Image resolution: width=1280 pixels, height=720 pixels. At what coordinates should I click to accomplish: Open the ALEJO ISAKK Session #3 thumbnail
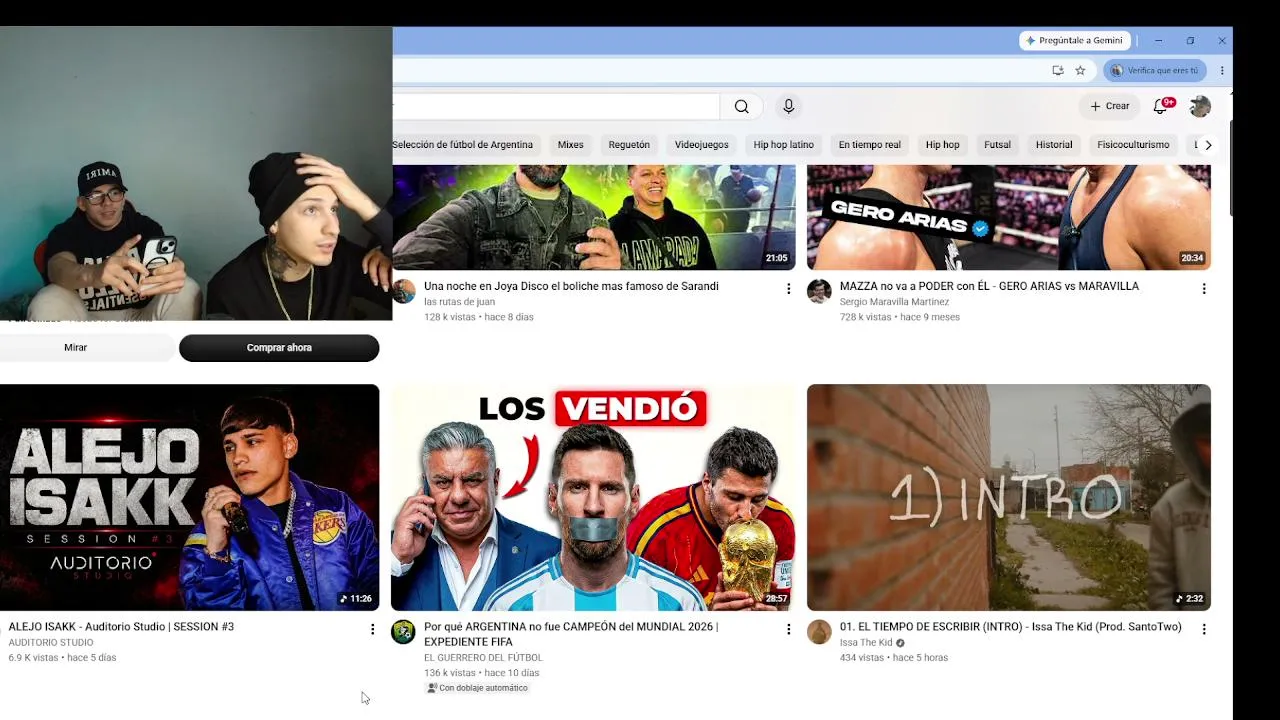(189, 497)
